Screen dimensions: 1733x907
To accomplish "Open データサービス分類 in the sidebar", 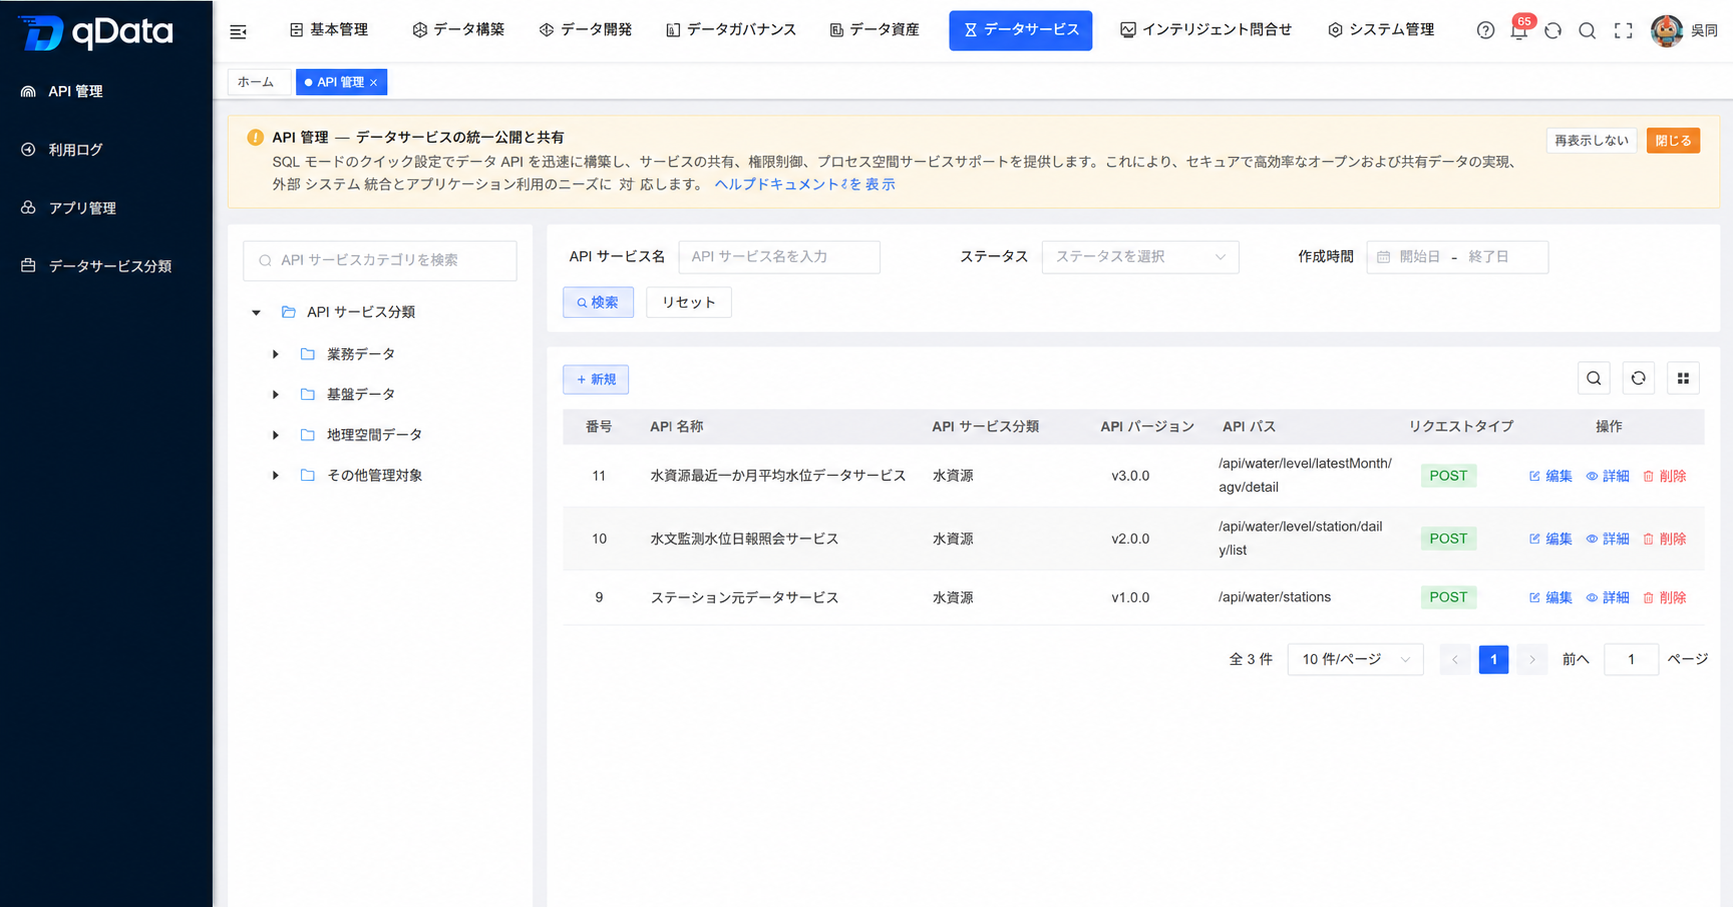I will (x=106, y=266).
